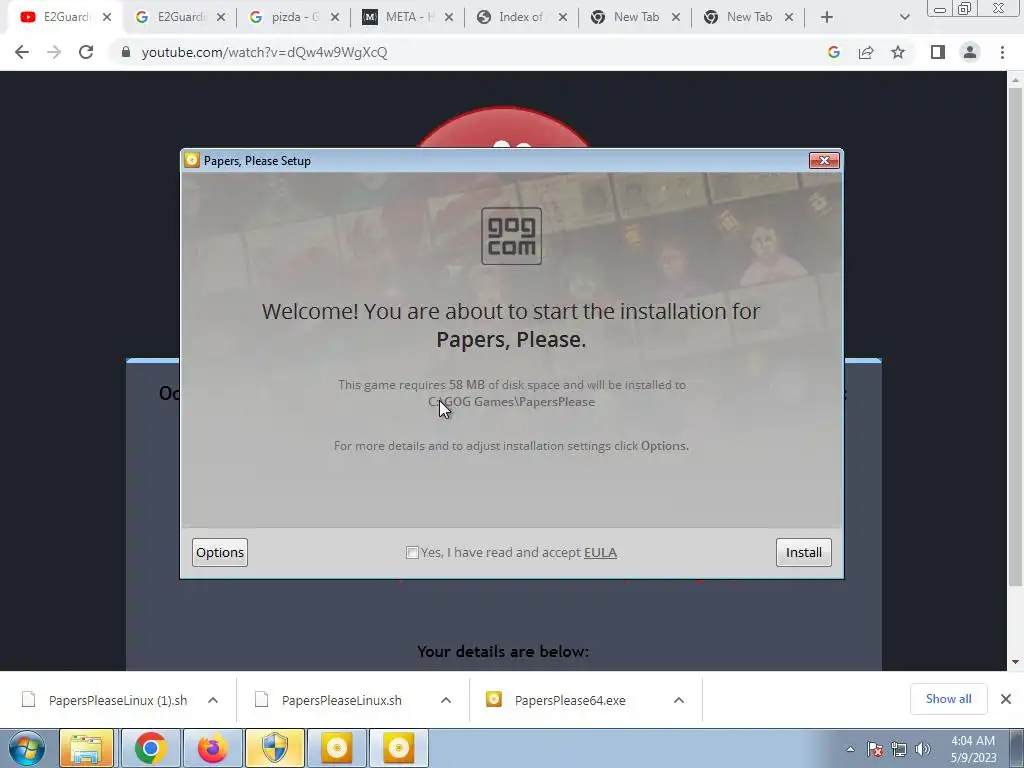
Task: Switch to the last New Tab
Action: (x=748, y=17)
